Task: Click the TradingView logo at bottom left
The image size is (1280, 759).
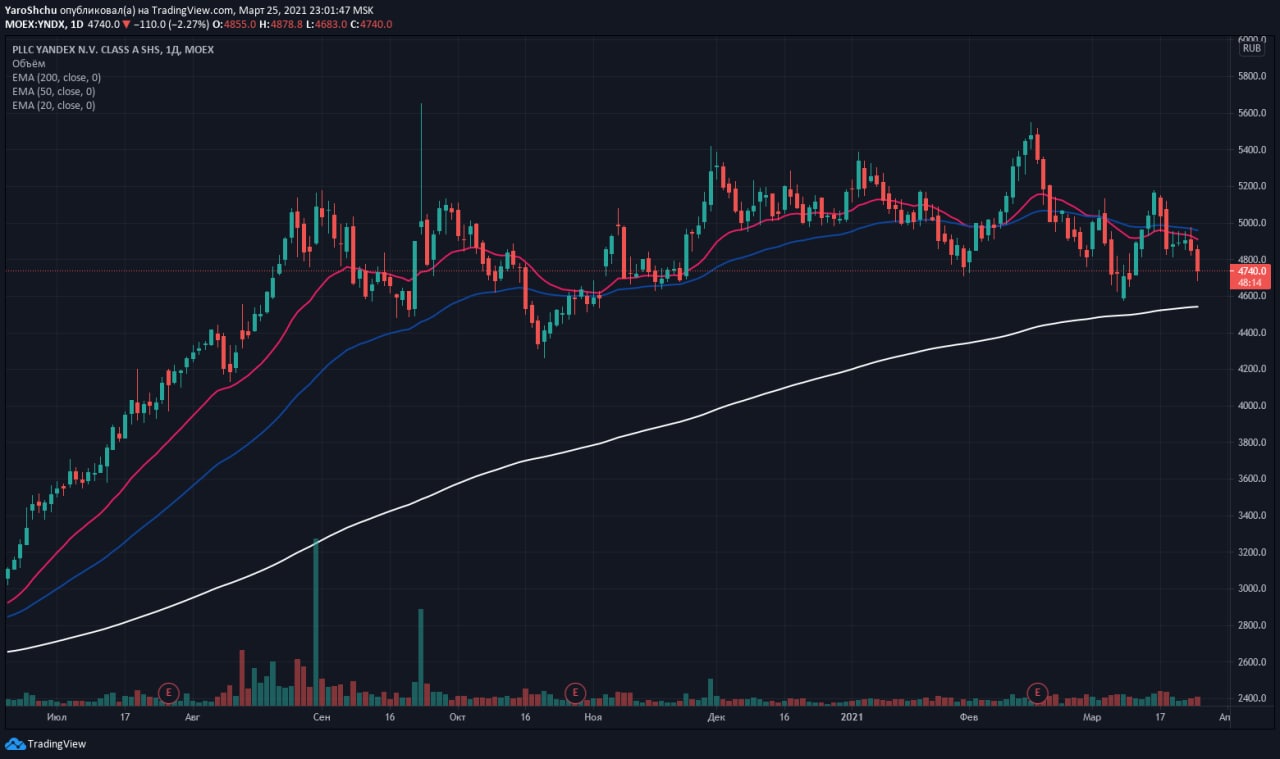Action: [46, 744]
